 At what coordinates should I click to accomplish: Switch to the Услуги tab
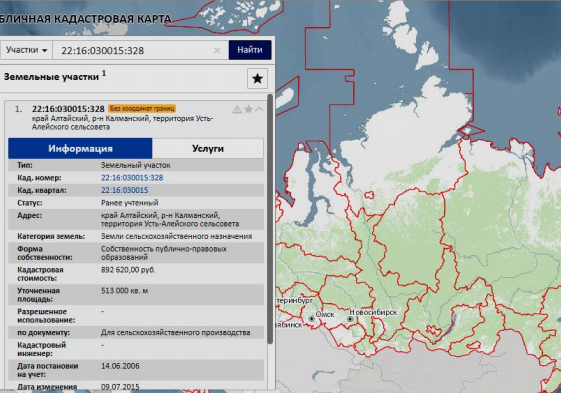coord(208,149)
